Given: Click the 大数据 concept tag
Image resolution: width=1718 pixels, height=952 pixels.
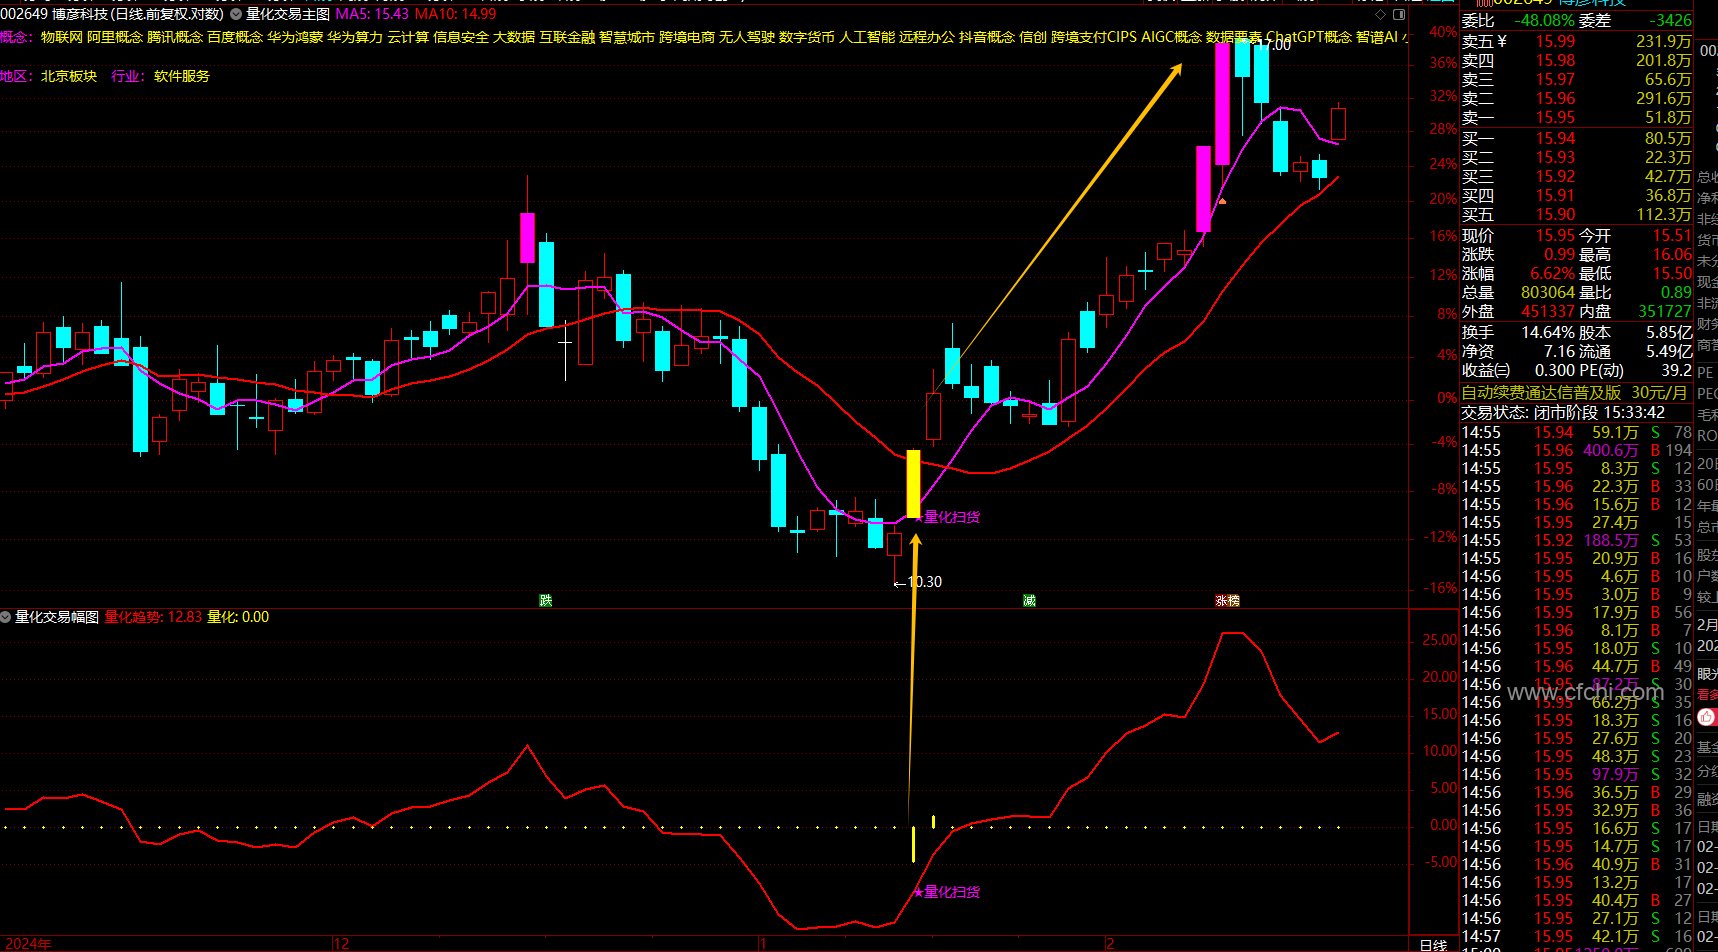Looking at the screenshot, I should 514,37.
